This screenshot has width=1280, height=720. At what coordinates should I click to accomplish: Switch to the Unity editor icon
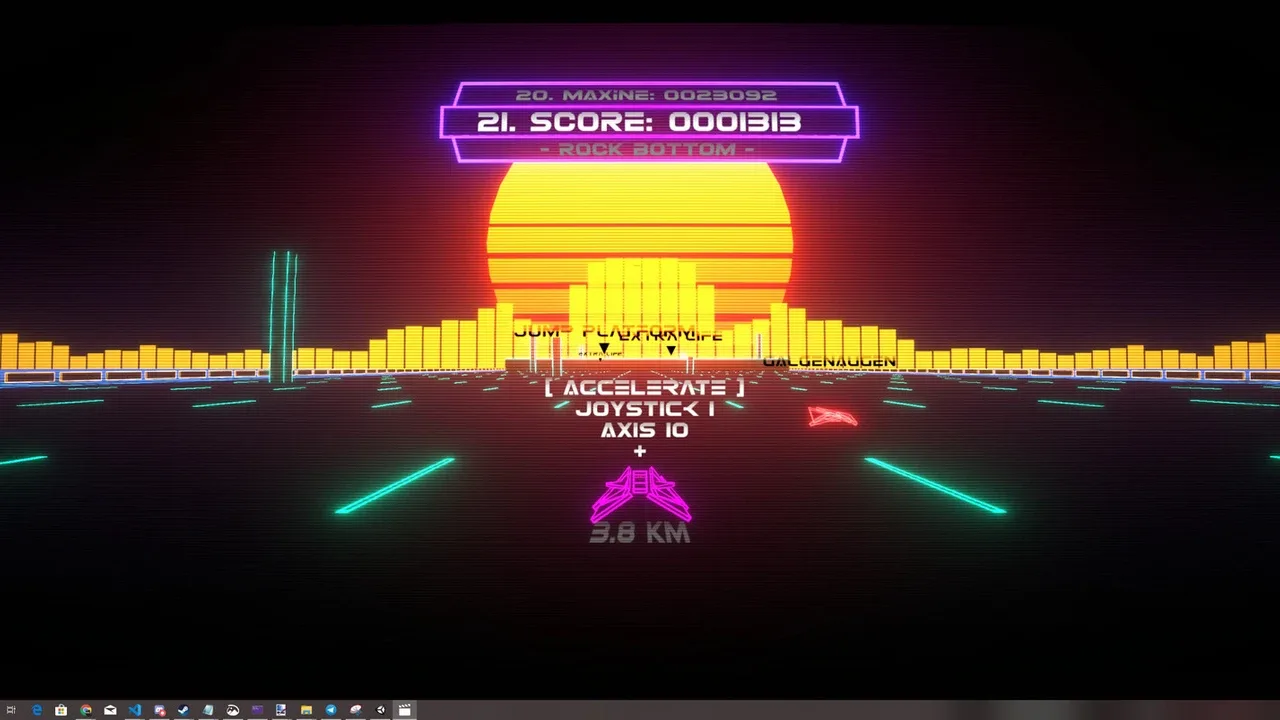380,710
